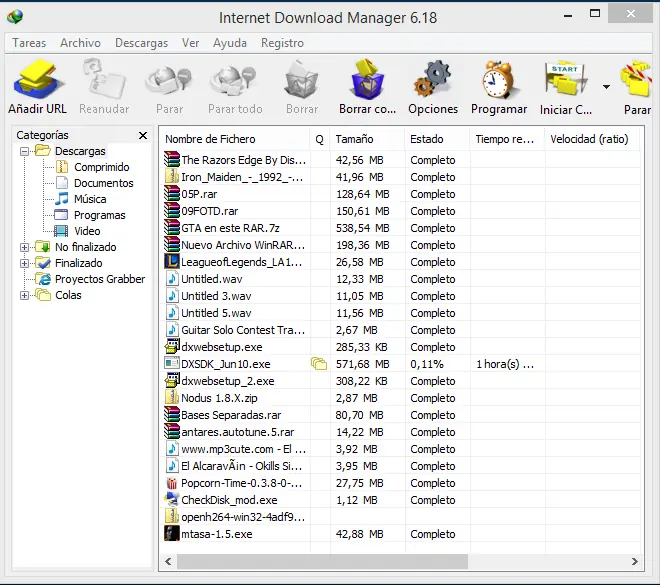
Task: Select the Programas category
Action: click(x=100, y=215)
